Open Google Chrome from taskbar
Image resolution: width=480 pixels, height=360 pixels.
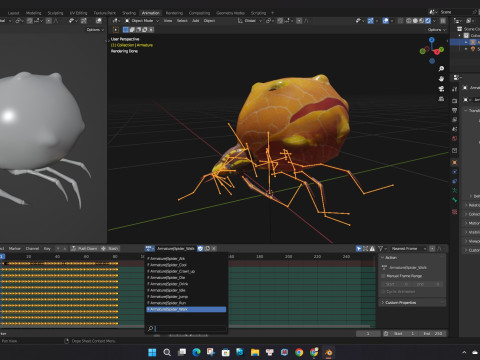point(299,352)
